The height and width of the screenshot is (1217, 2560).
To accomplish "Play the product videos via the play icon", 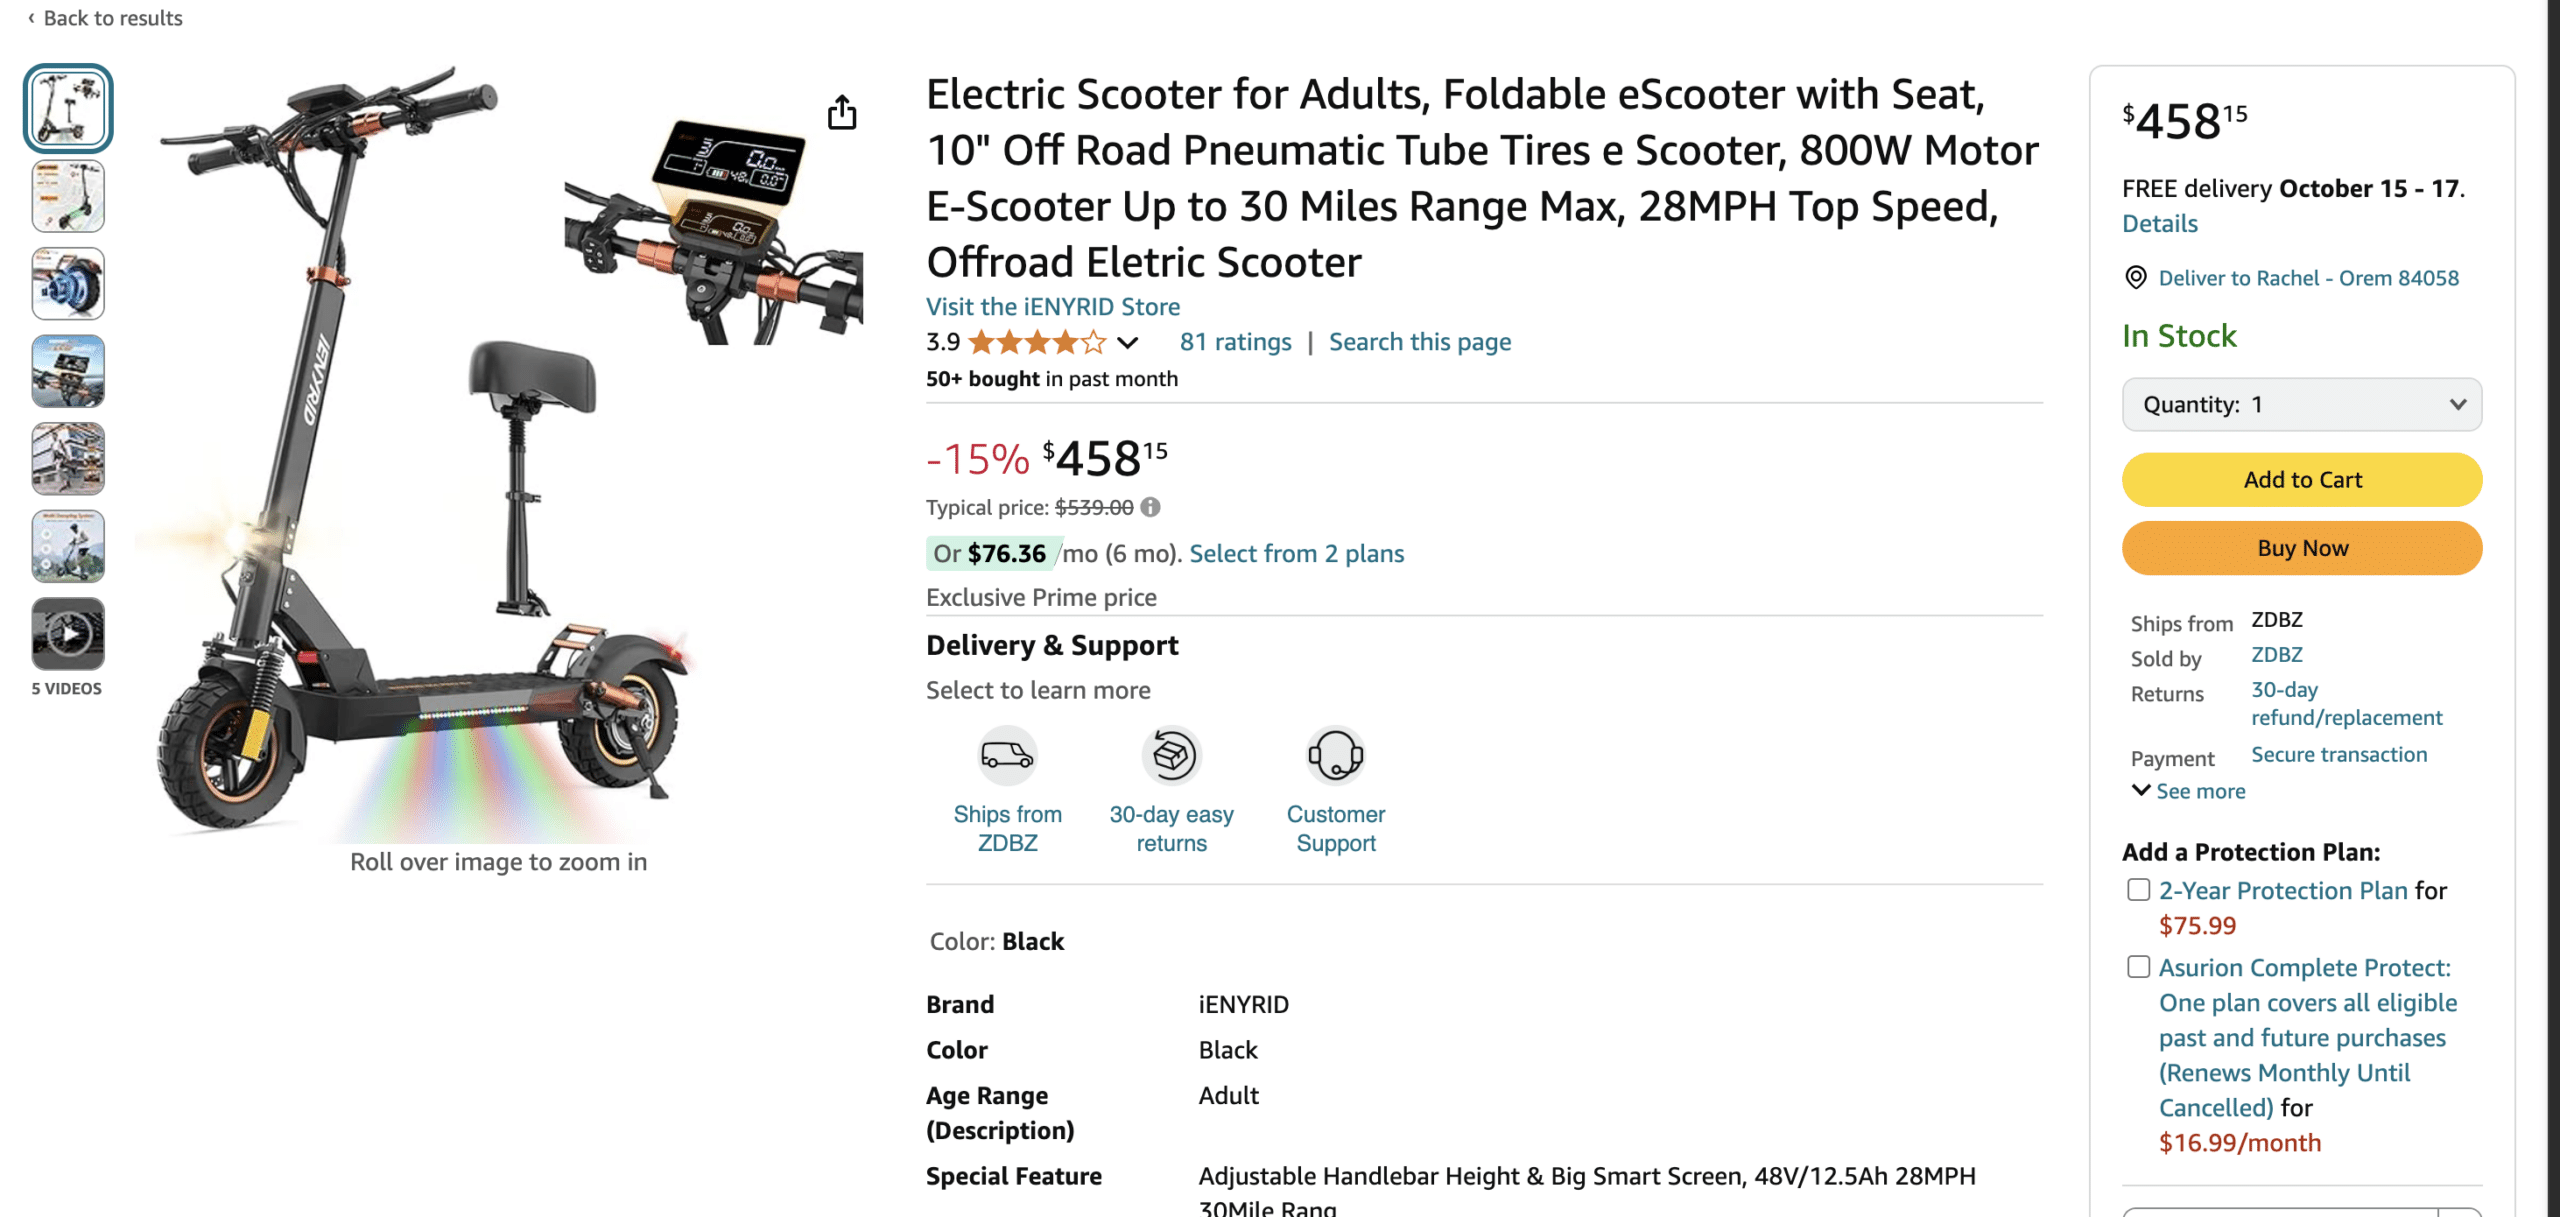I will click(x=67, y=633).
